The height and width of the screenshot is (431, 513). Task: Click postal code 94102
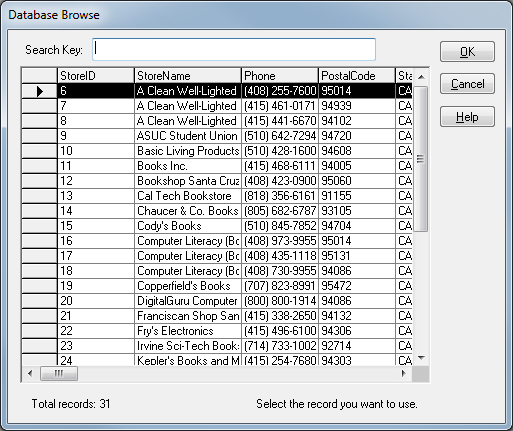pos(357,121)
